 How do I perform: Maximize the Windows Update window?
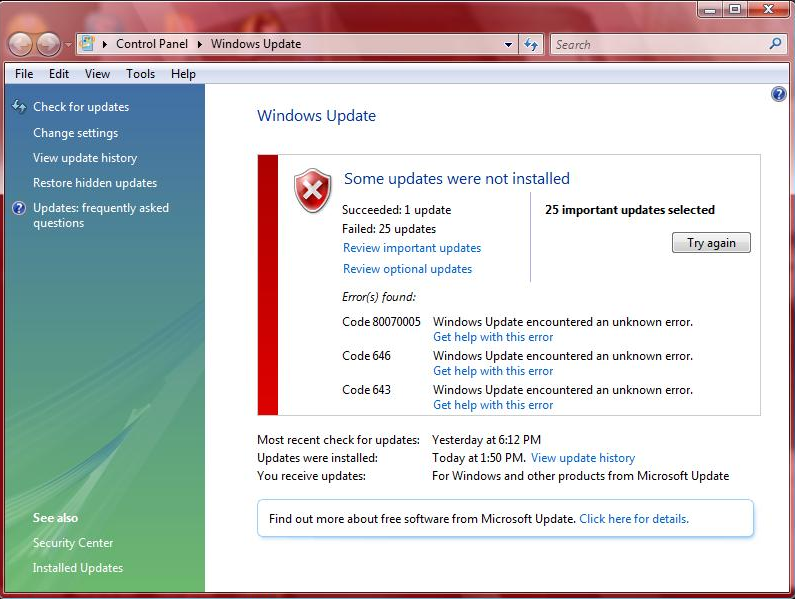735,9
